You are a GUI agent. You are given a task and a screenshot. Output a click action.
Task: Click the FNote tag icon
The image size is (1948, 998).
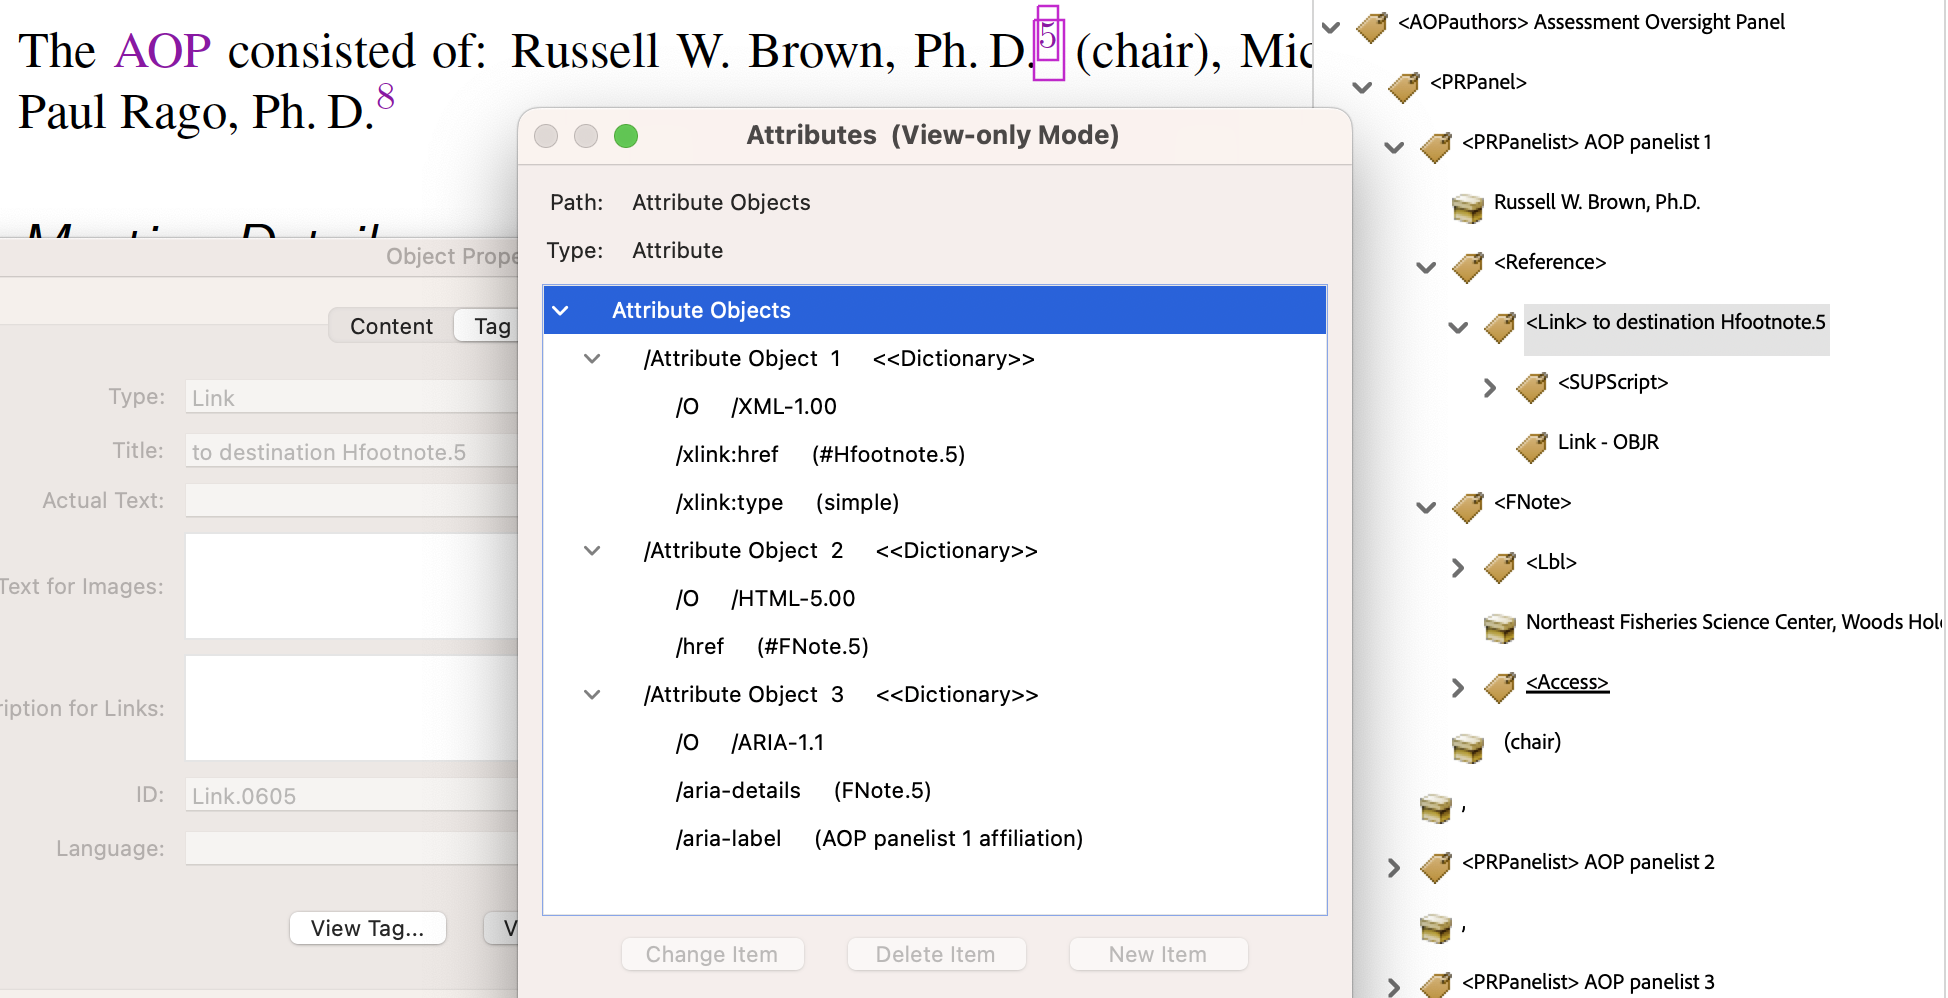tap(1467, 506)
